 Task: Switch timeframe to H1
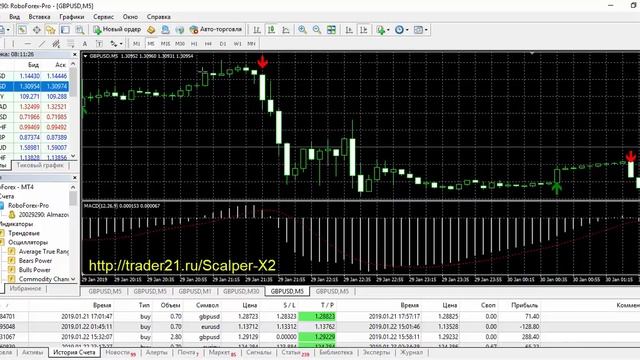(x=194, y=44)
